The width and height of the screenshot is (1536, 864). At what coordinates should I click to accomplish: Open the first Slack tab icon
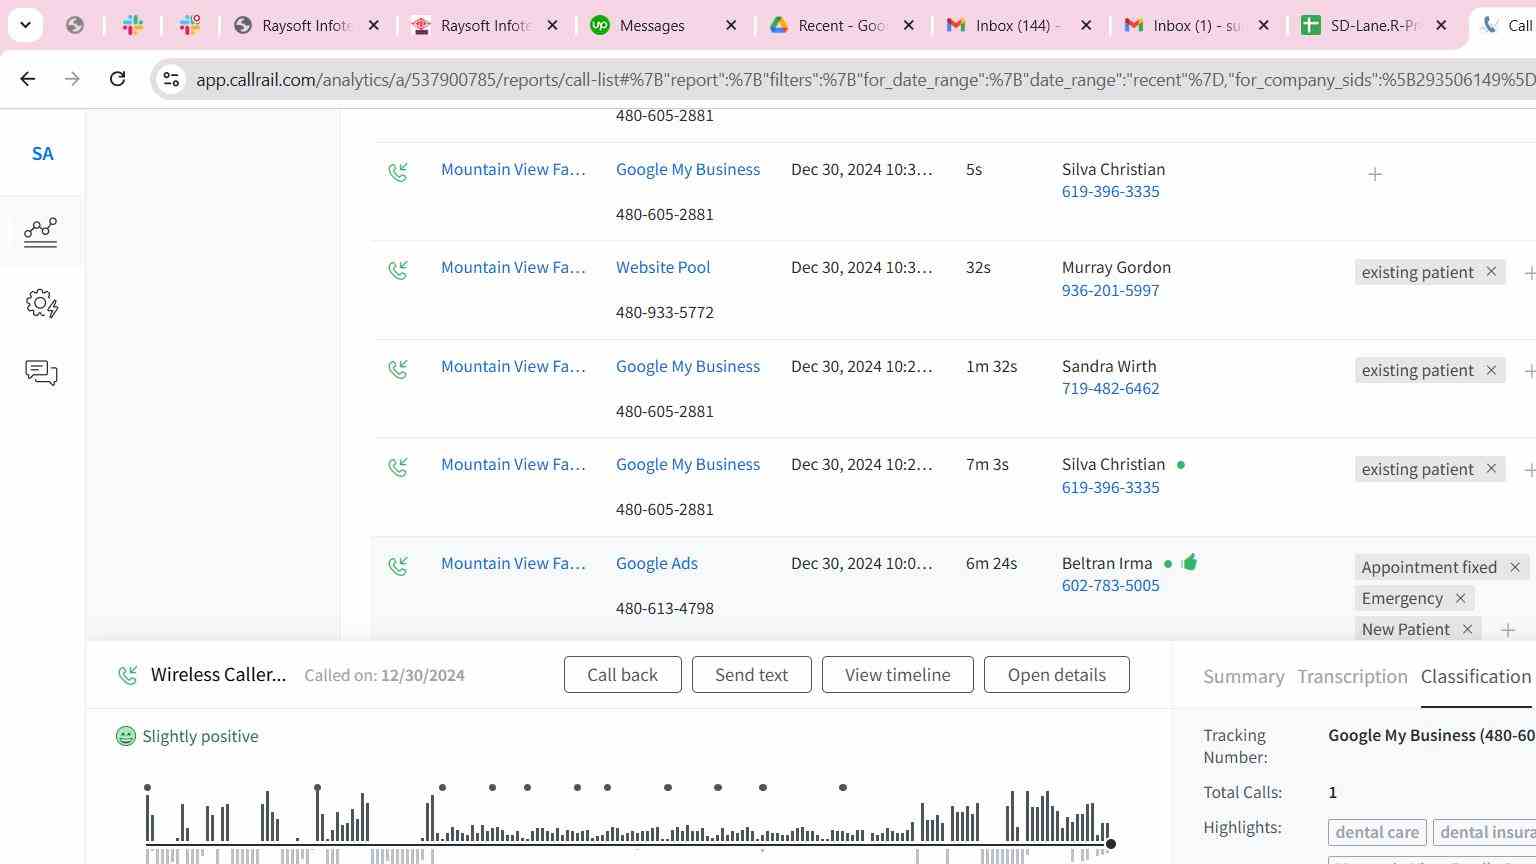click(133, 26)
